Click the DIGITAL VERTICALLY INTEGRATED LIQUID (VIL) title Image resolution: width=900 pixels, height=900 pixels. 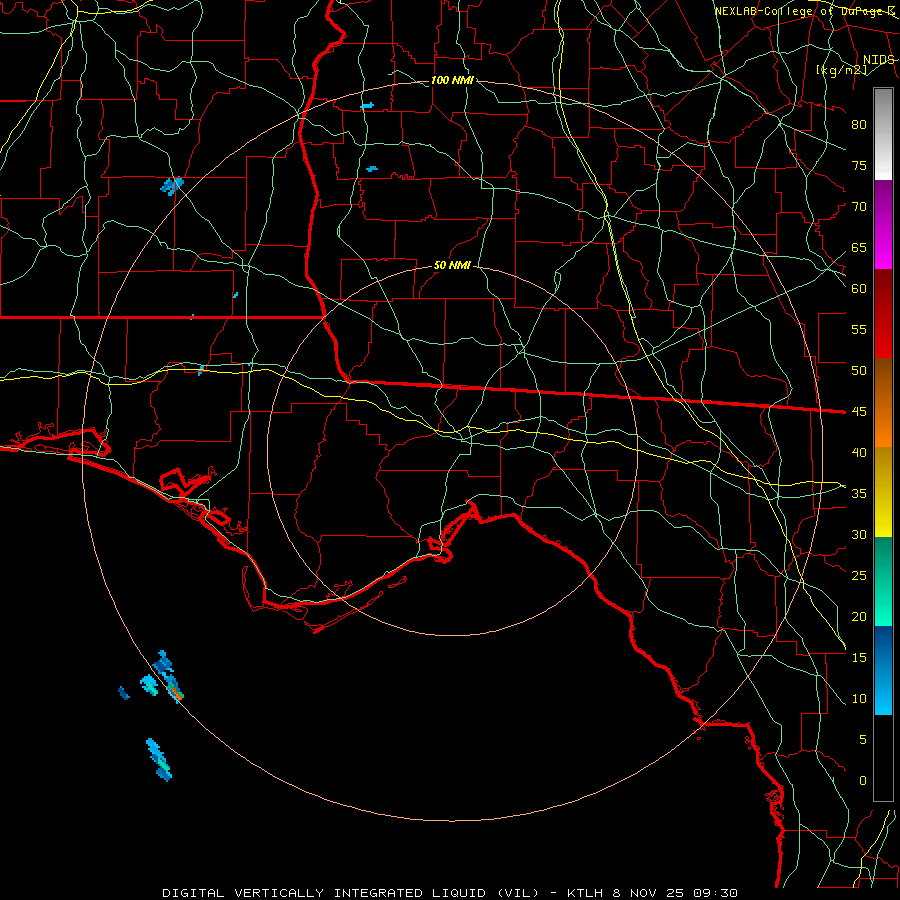(351, 893)
